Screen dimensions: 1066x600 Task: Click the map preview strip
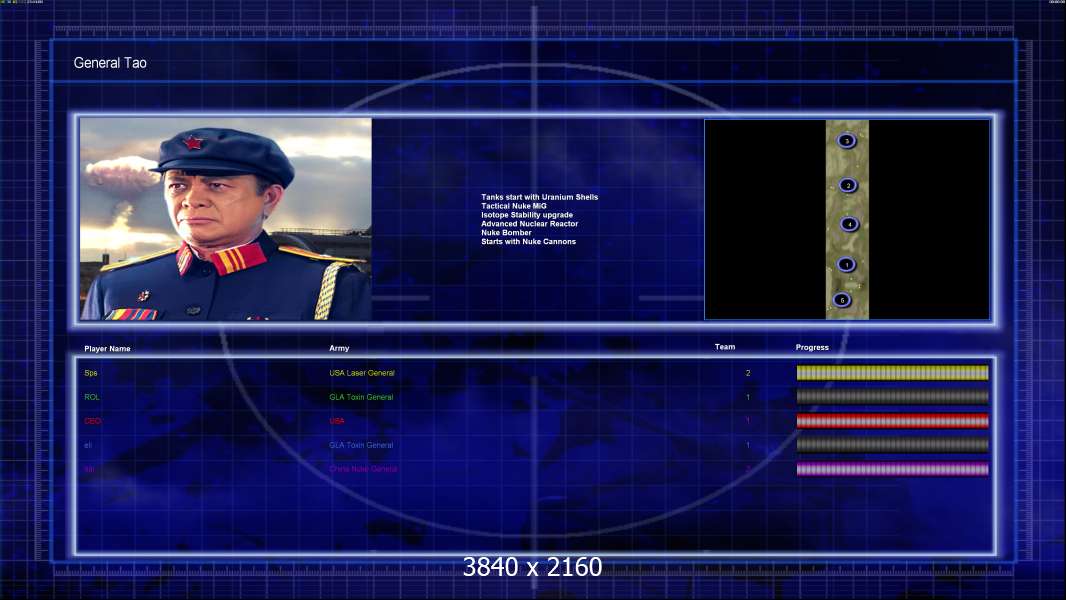pyautogui.click(x=847, y=219)
